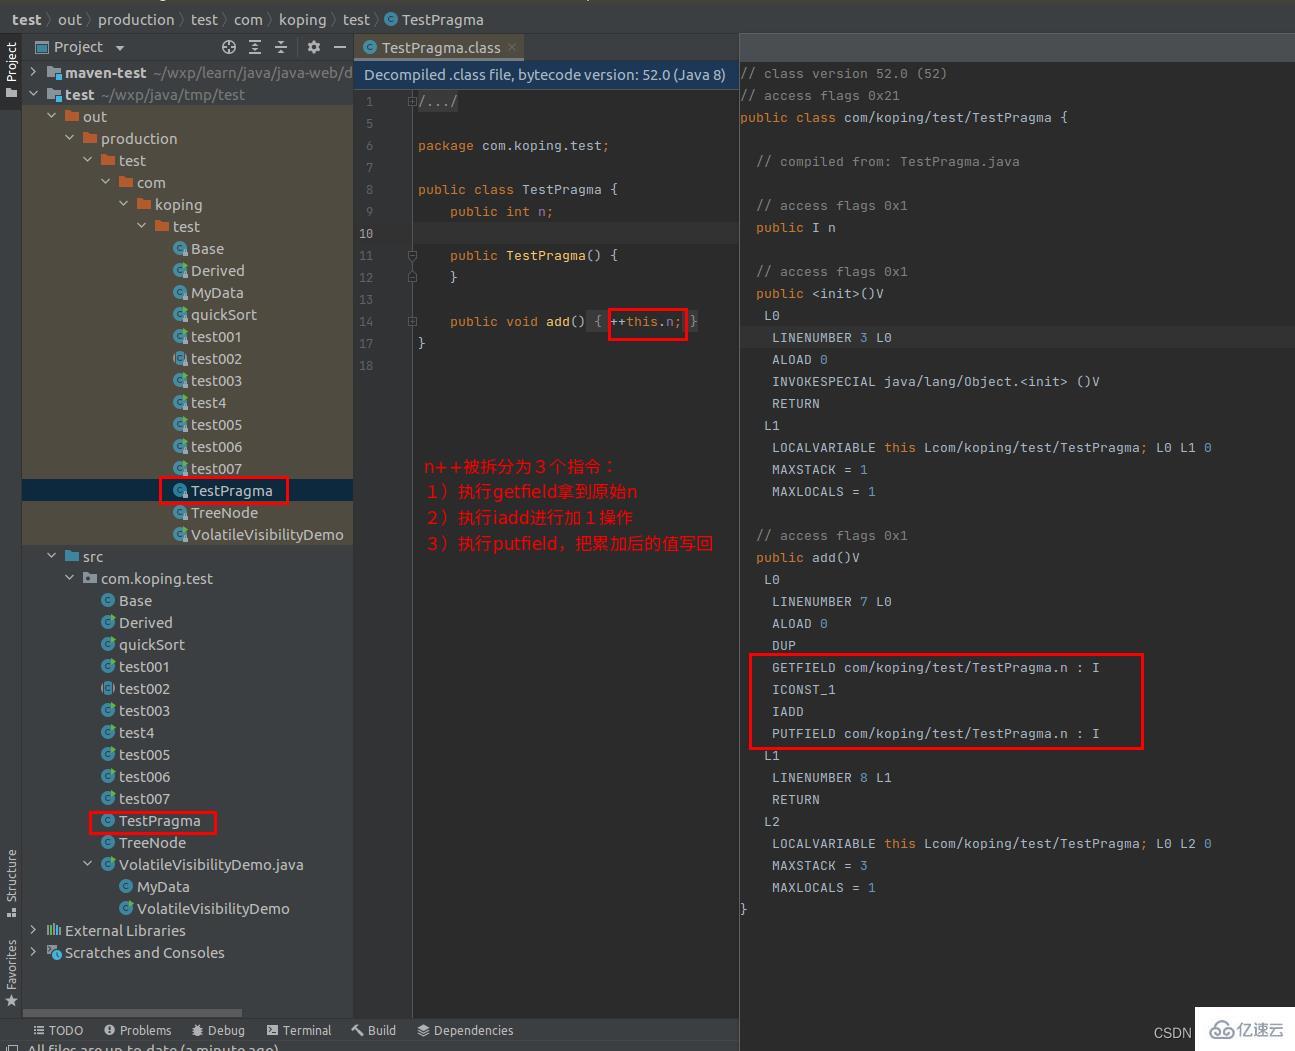Click the Expand All icon in Project panel
The width and height of the screenshot is (1295, 1051).
point(253,46)
